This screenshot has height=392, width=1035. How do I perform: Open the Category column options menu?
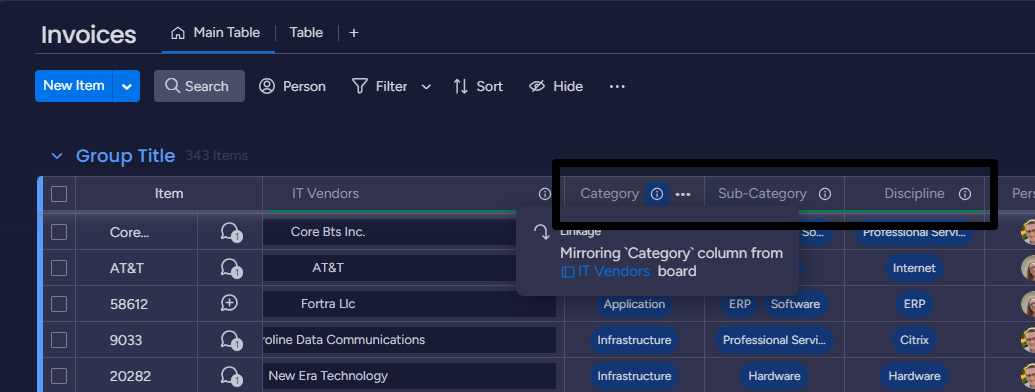point(683,194)
